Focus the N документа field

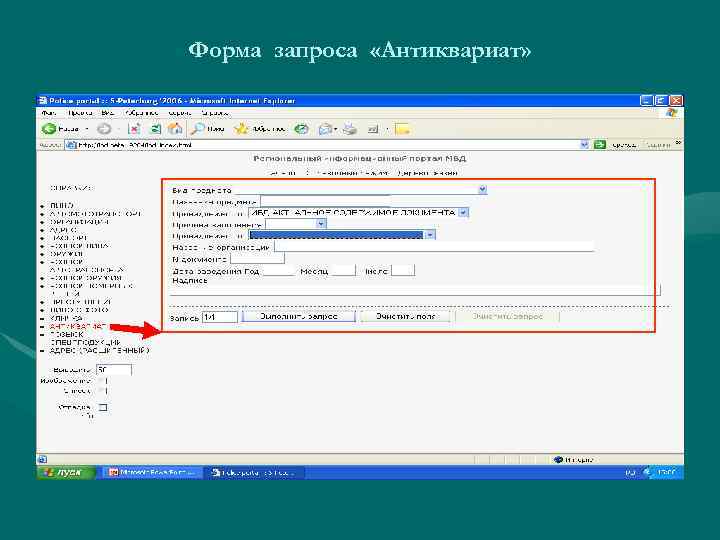click(257, 259)
